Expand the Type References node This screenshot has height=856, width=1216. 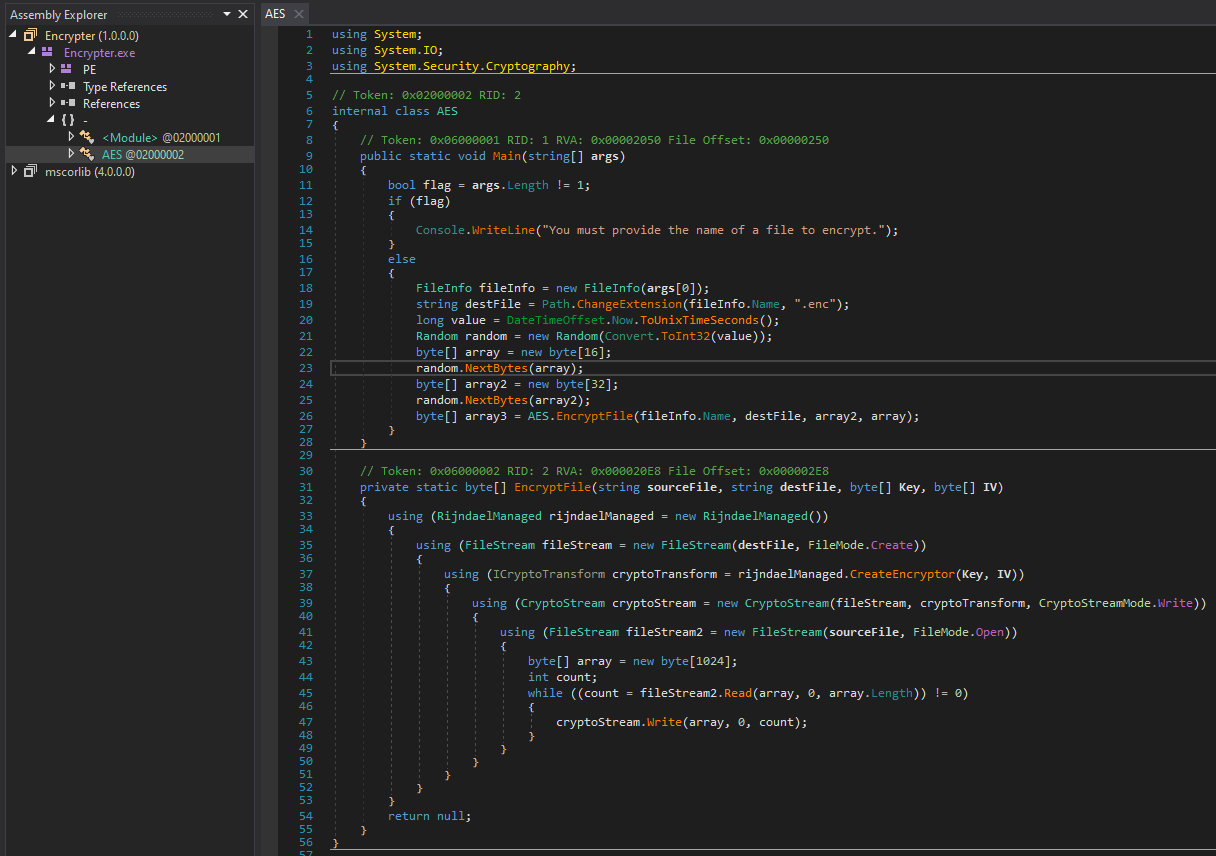tap(52, 87)
